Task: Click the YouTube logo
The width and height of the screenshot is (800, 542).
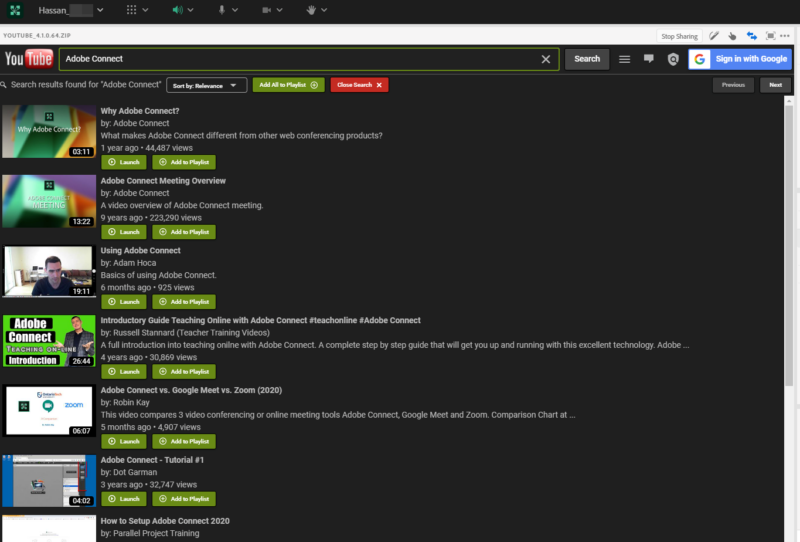Action: coord(29,59)
